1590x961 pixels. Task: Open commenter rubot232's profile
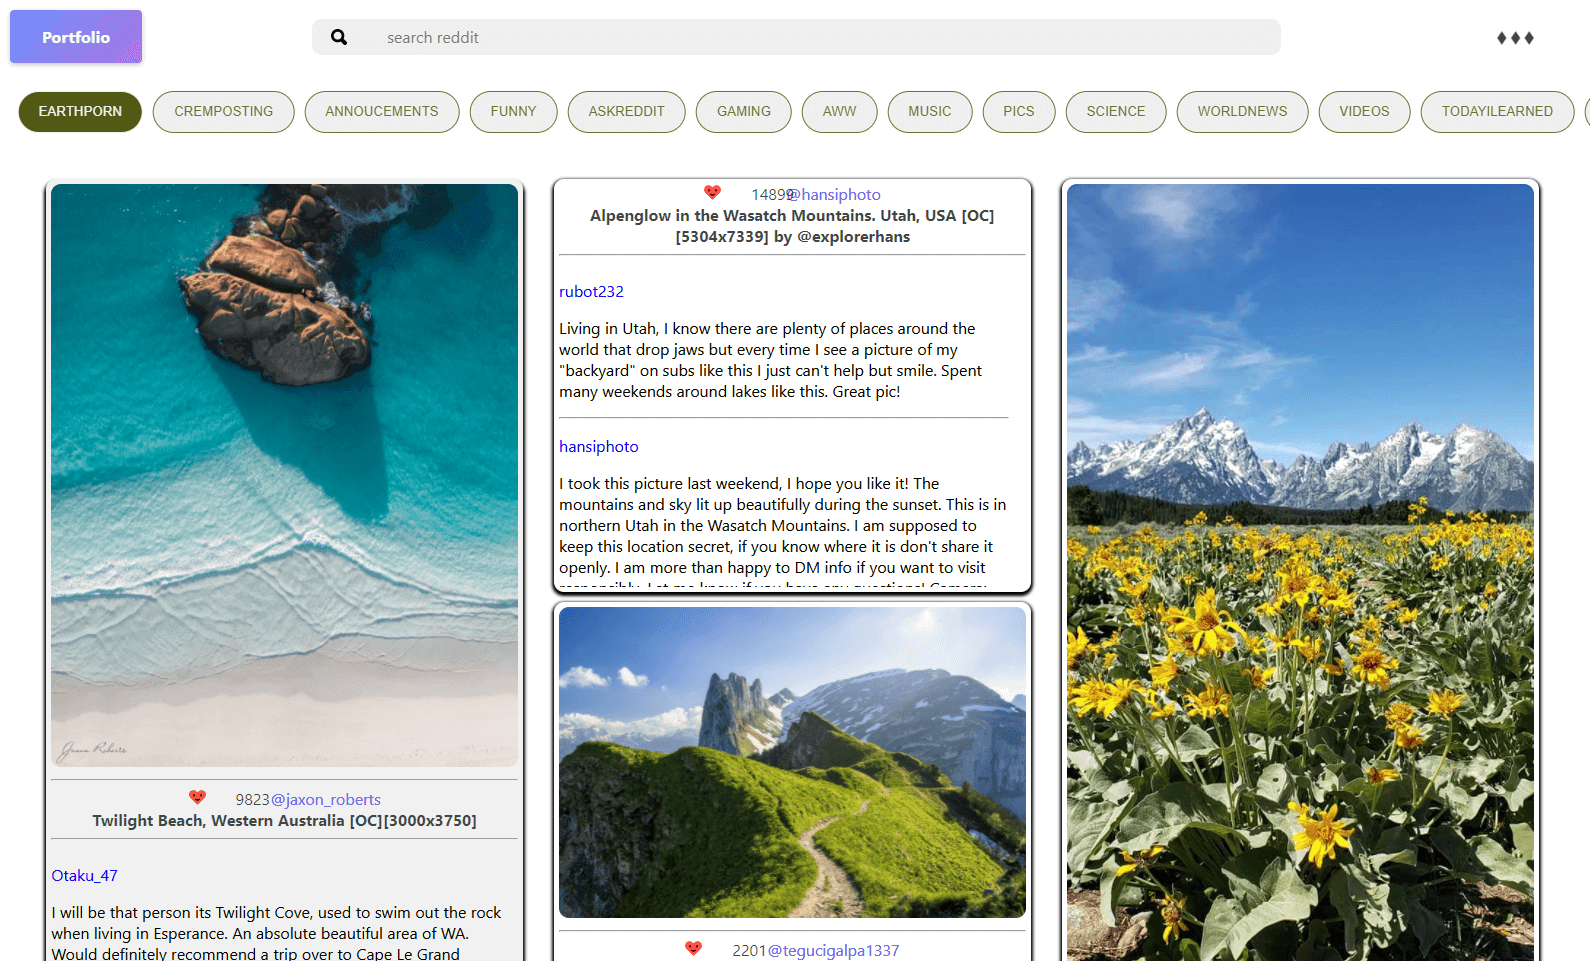point(591,292)
